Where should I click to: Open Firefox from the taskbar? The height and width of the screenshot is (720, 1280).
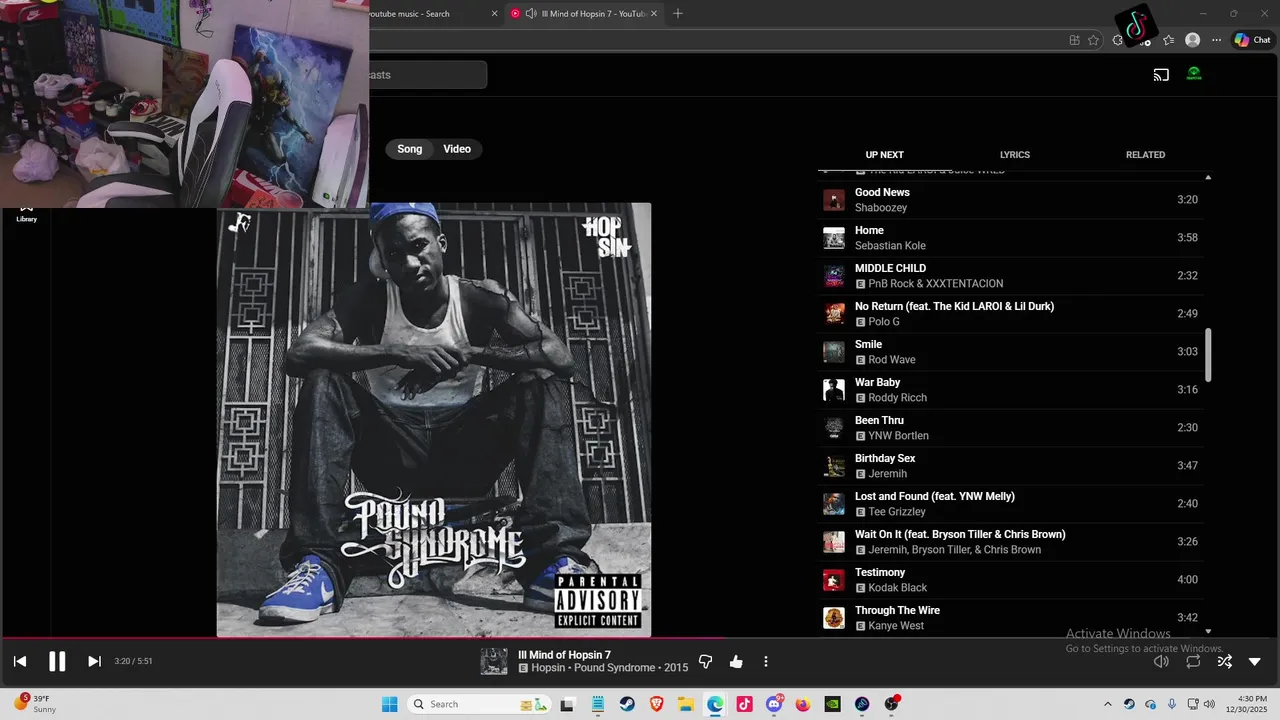click(803, 704)
